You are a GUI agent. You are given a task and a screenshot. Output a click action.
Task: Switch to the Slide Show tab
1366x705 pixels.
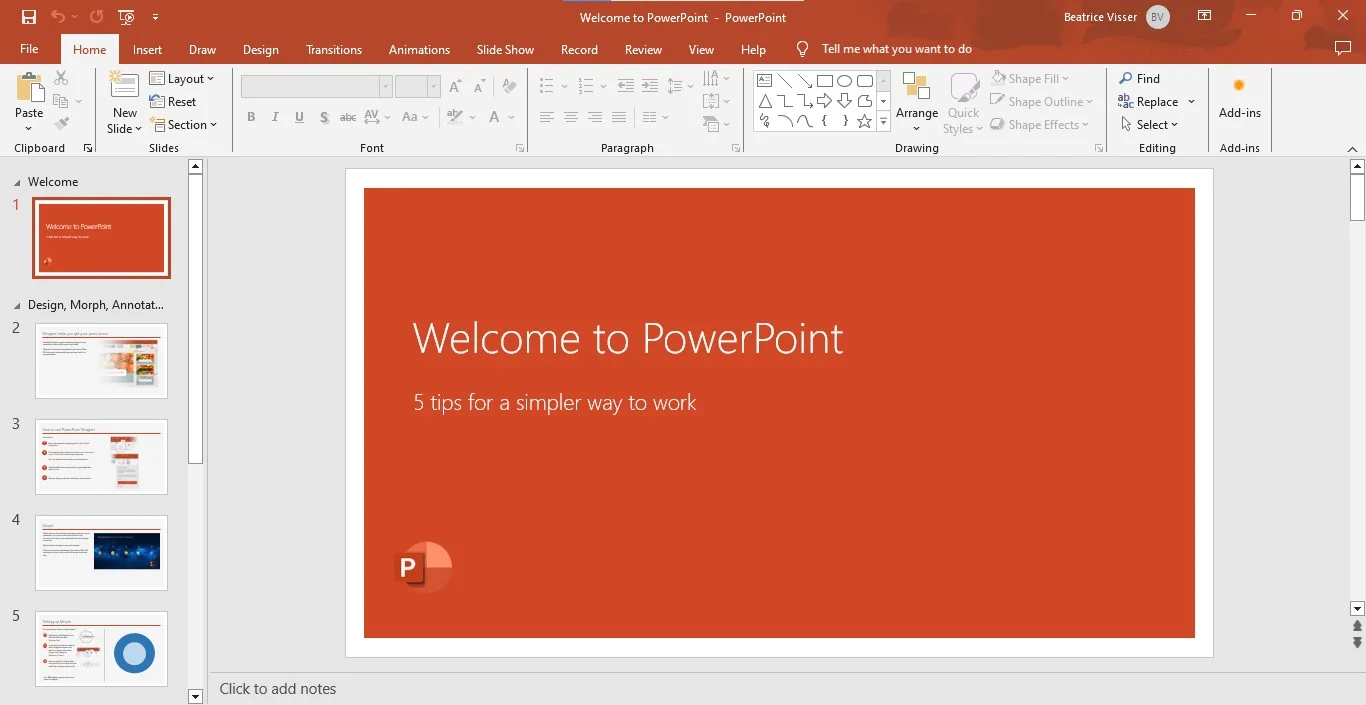click(x=505, y=49)
